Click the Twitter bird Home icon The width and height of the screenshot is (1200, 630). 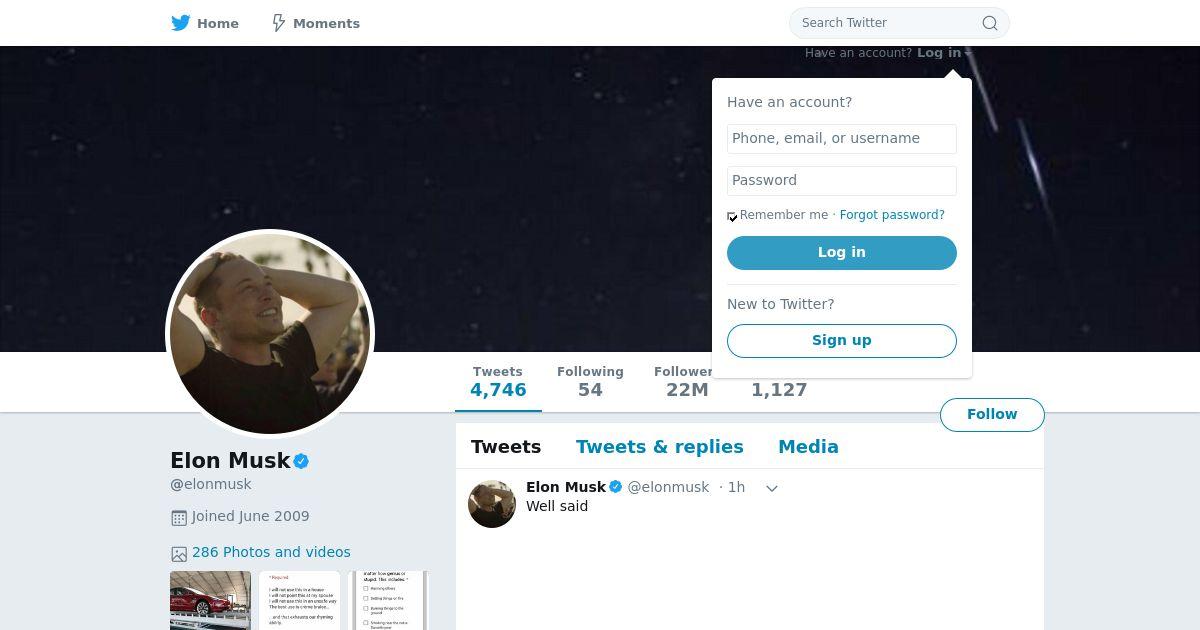[x=181, y=23]
